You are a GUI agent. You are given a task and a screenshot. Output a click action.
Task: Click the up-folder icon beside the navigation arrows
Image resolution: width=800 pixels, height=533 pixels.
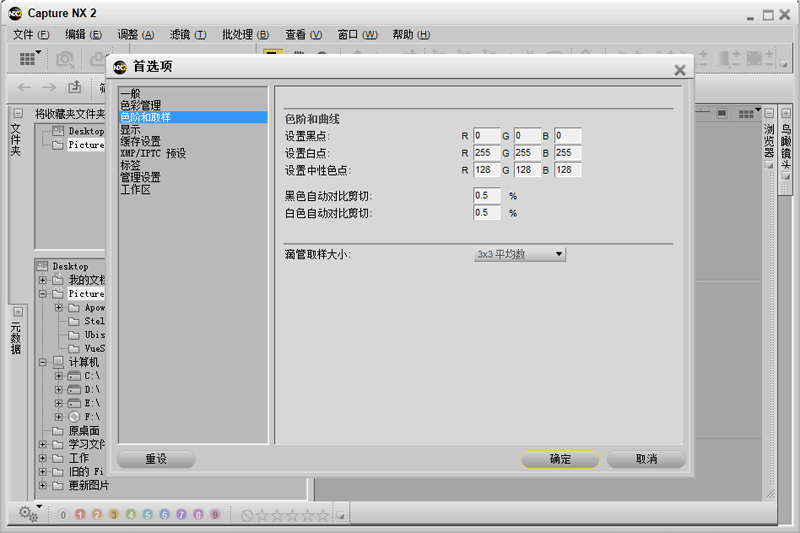click(x=75, y=87)
